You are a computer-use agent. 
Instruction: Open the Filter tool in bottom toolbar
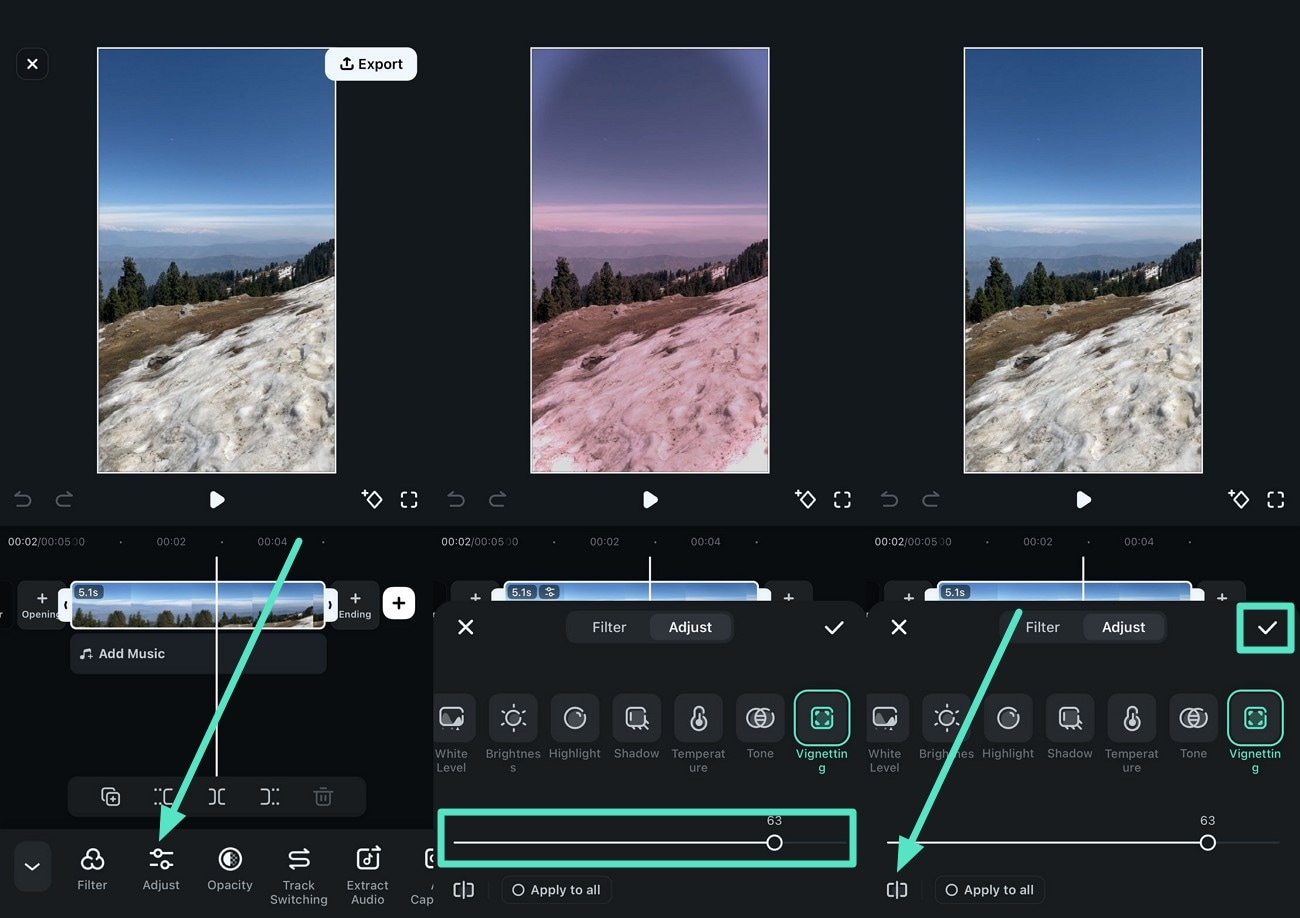92,868
